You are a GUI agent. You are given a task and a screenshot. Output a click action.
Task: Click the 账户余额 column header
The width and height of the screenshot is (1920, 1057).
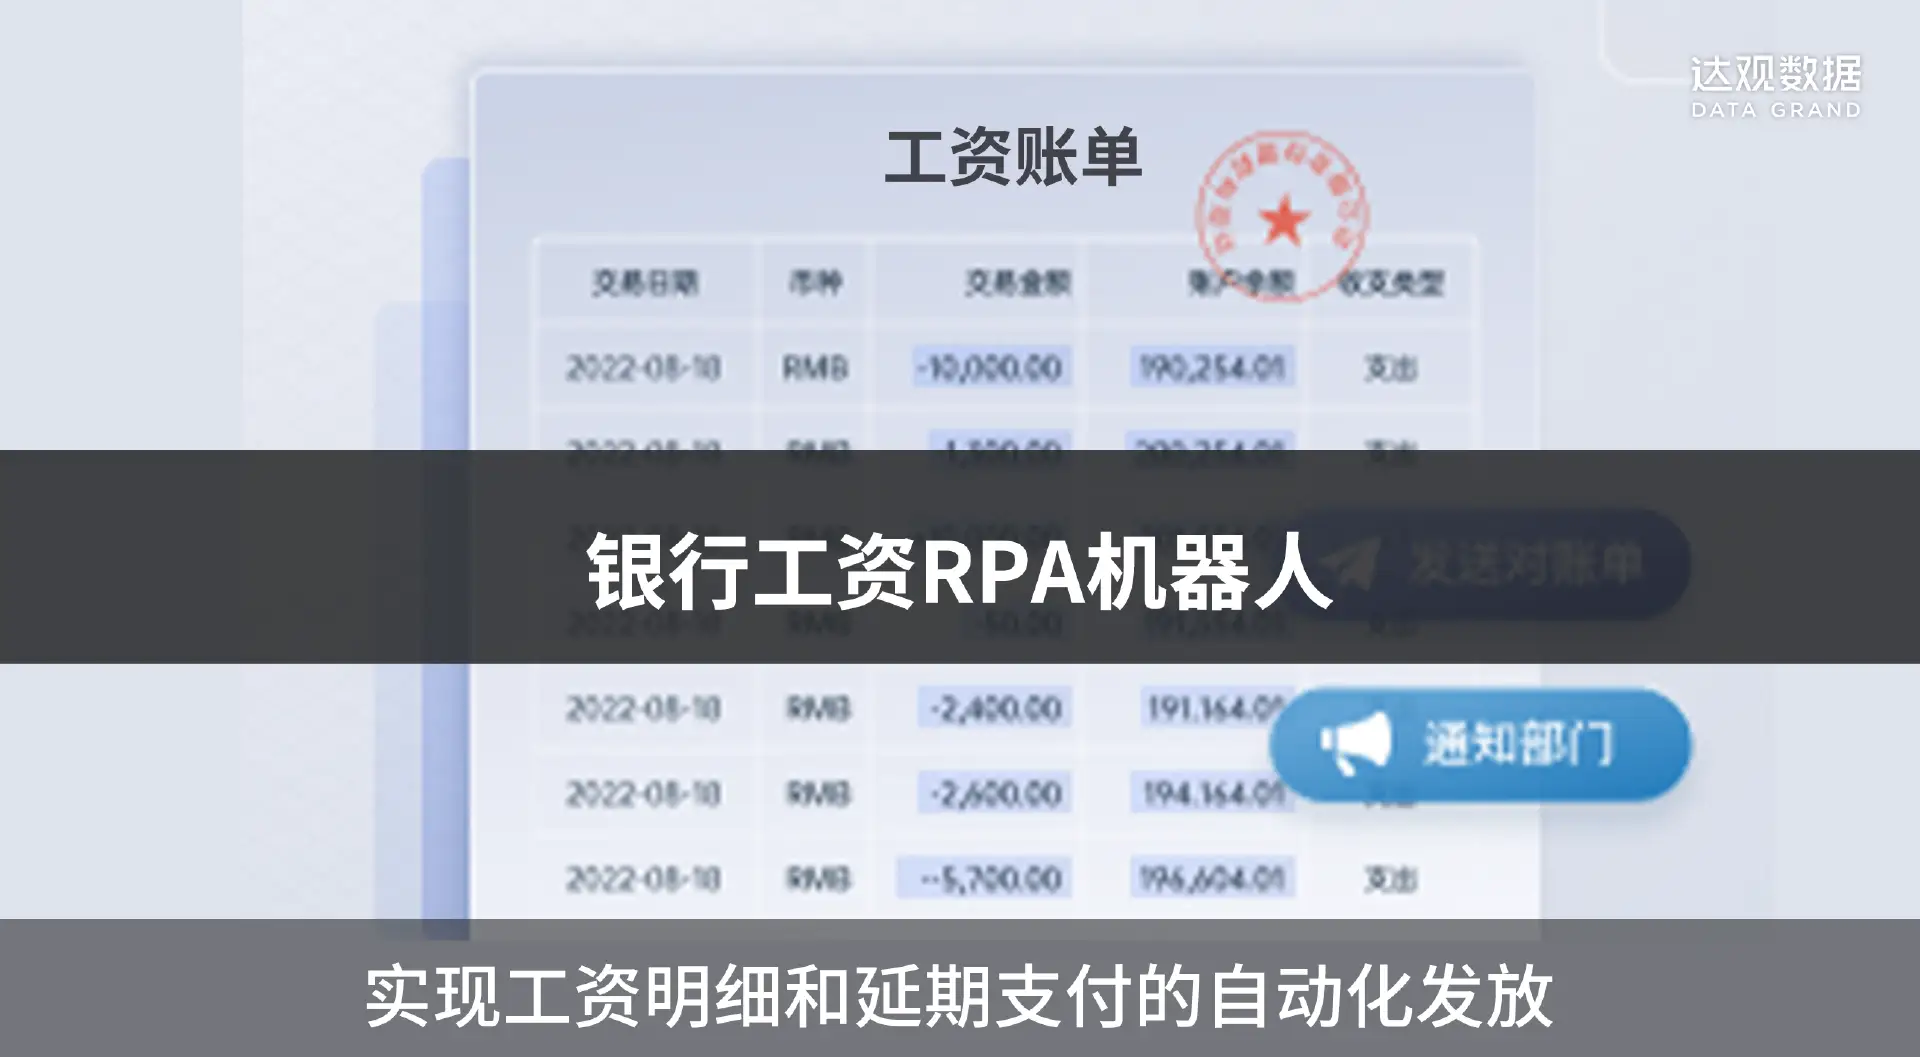point(1240,283)
